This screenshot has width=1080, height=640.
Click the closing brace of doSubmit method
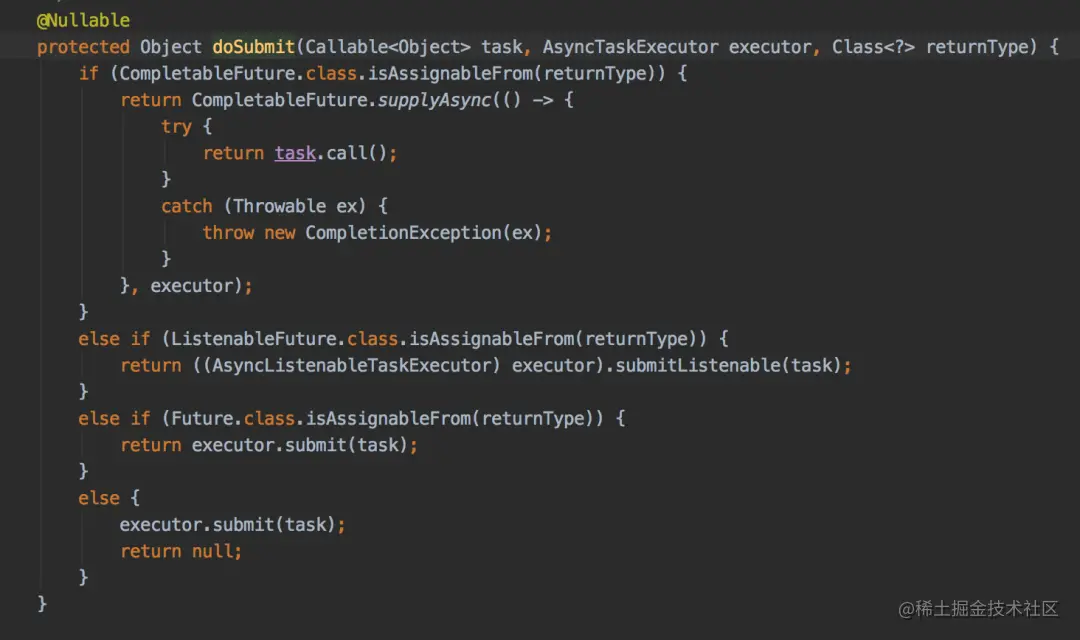tap(42, 604)
